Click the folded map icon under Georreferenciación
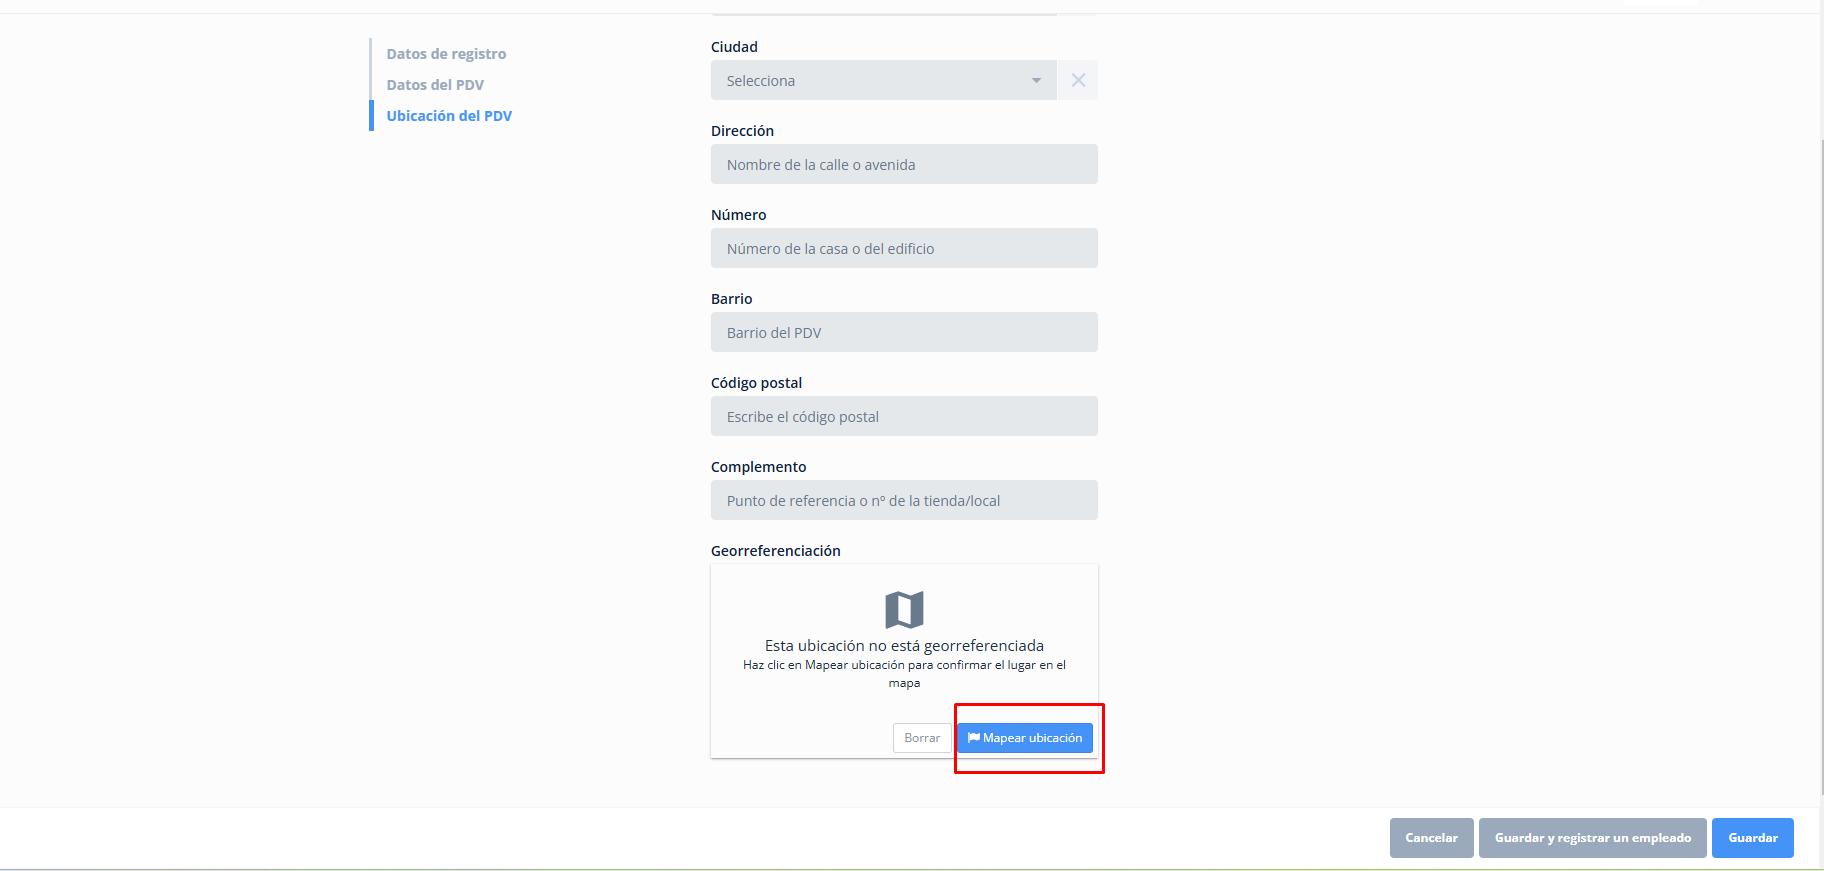1824x871 pixels. tap(904, 609)
